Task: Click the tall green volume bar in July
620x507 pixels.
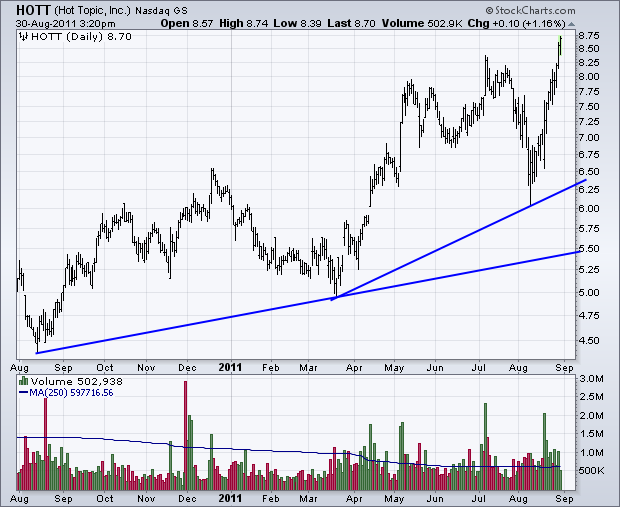Action: 485,446
